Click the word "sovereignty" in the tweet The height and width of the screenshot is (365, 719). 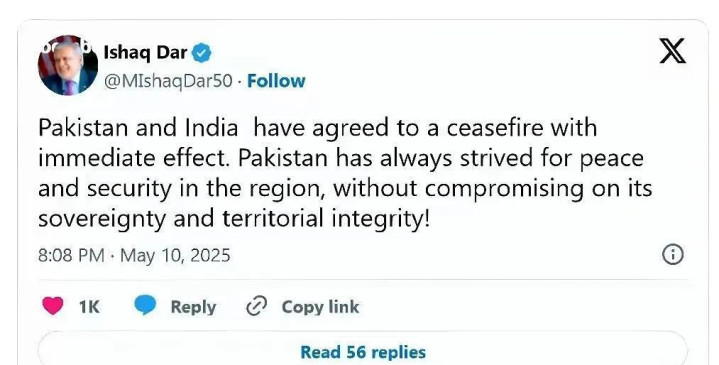tap(102, 219)
